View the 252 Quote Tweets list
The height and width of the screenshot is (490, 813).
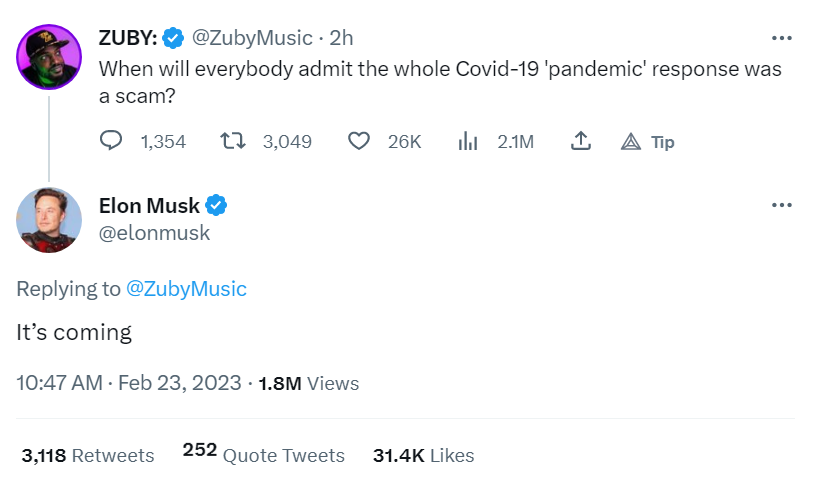[x=264, y=455]
